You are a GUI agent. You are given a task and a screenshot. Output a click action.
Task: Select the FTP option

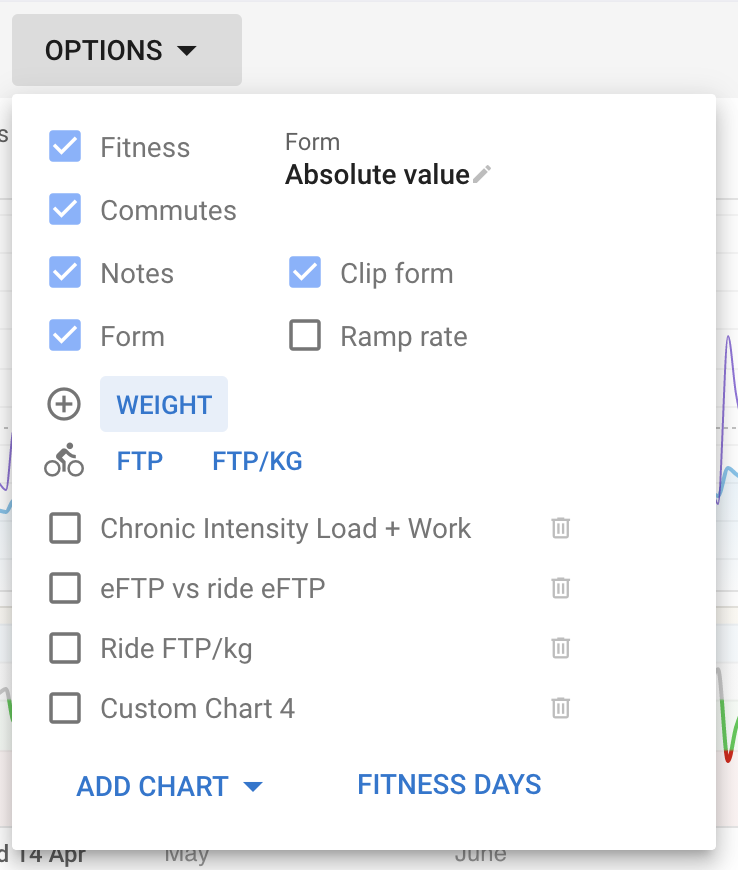click(x=140, y=461)
